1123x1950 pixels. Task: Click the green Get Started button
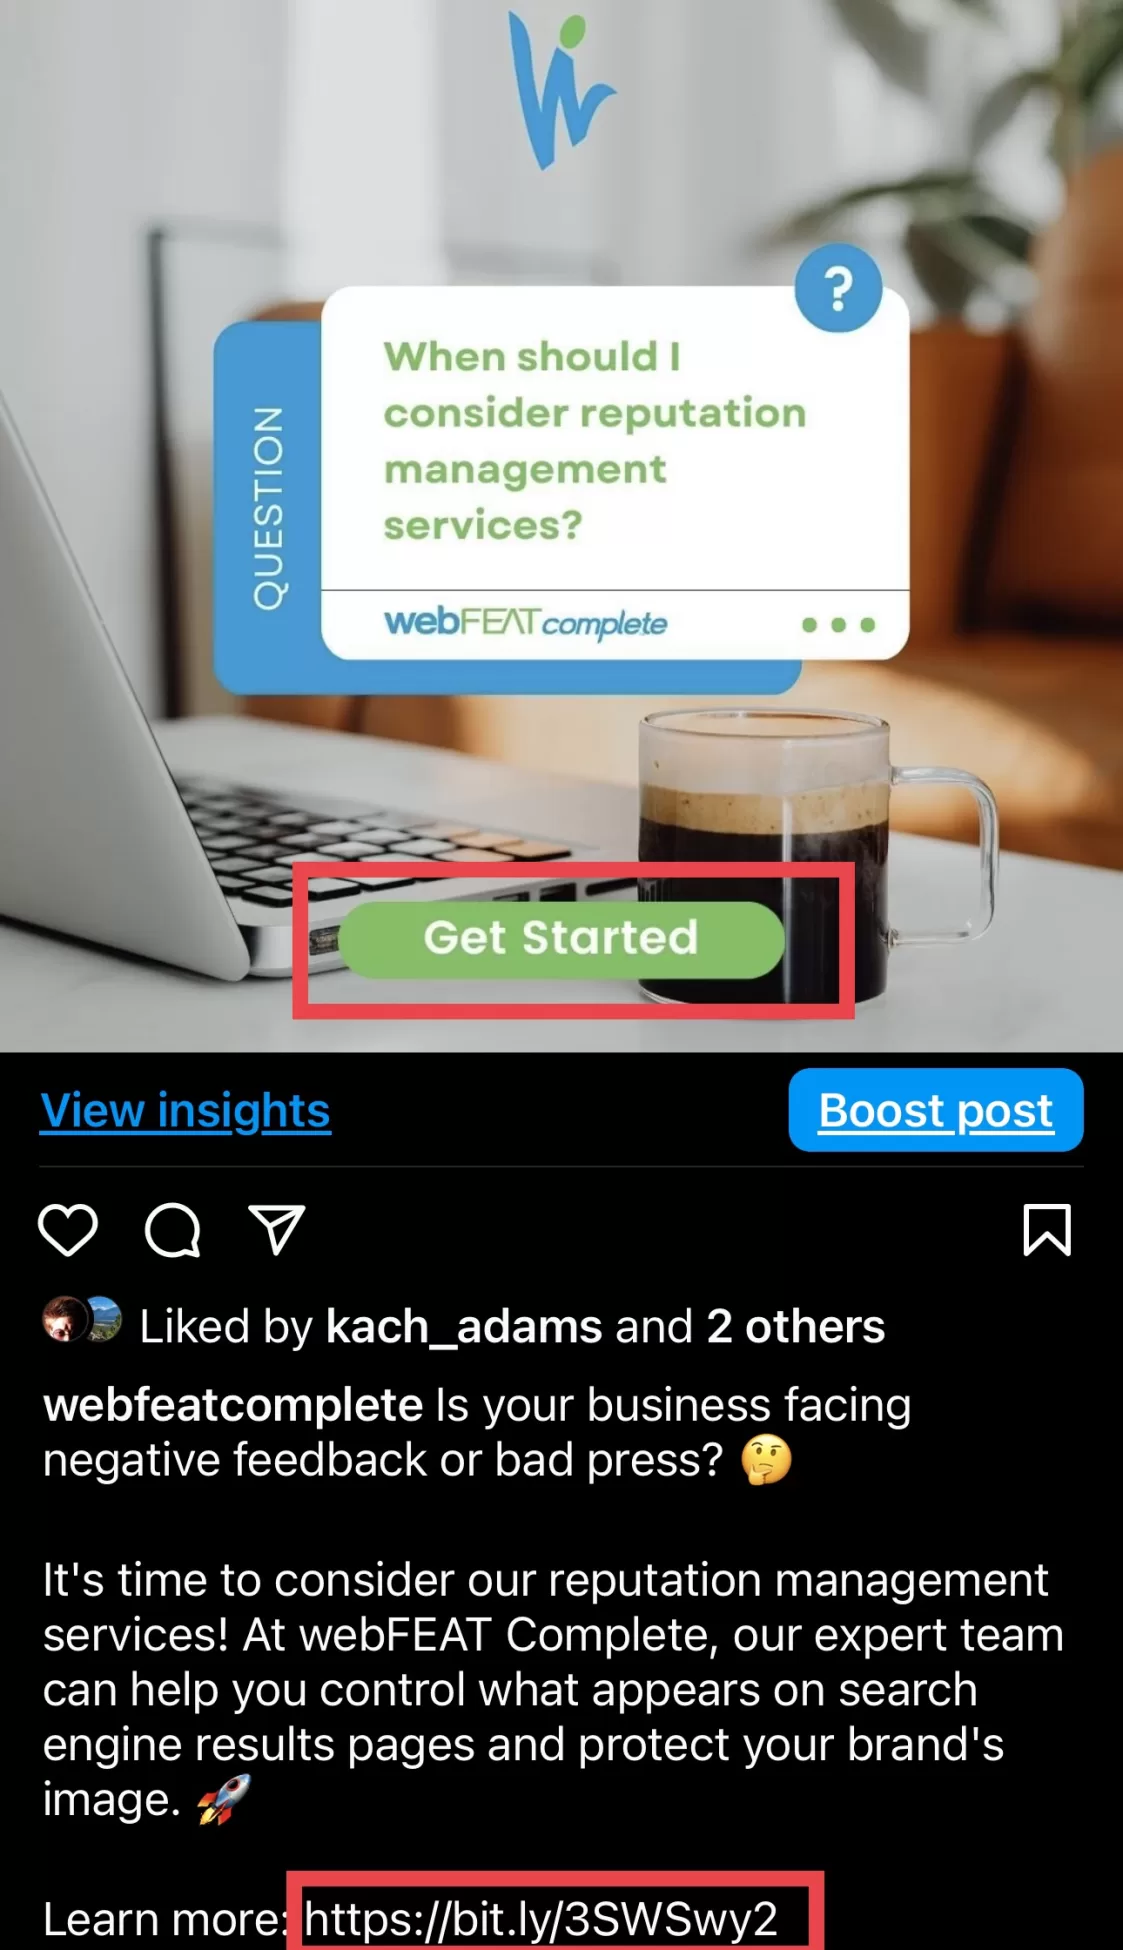pos(561,939)
